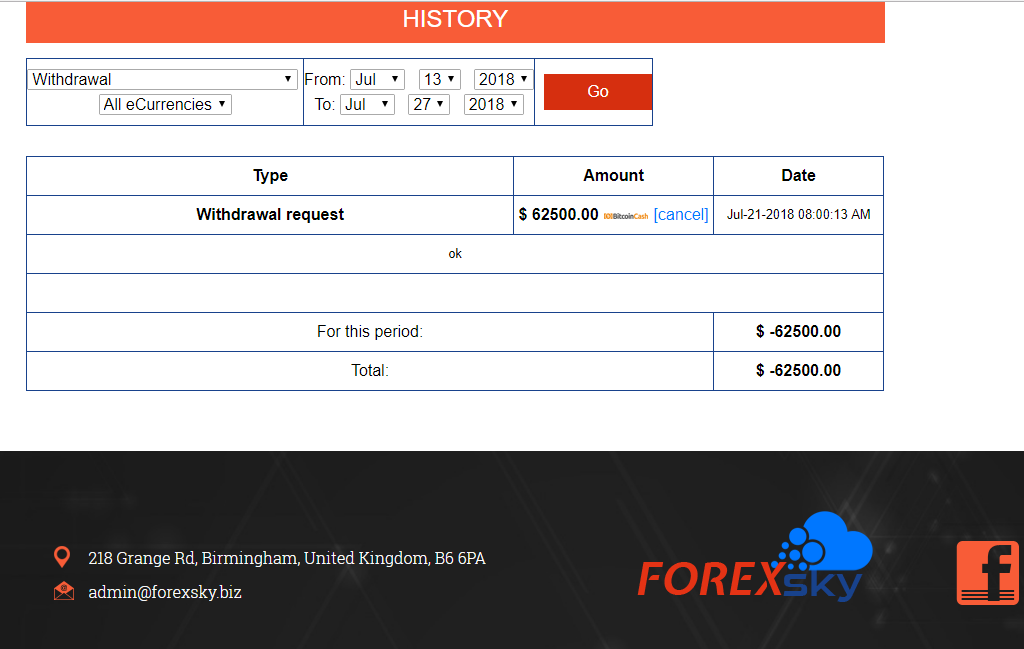Open the From year dropdown

click(x=503, y=79)
